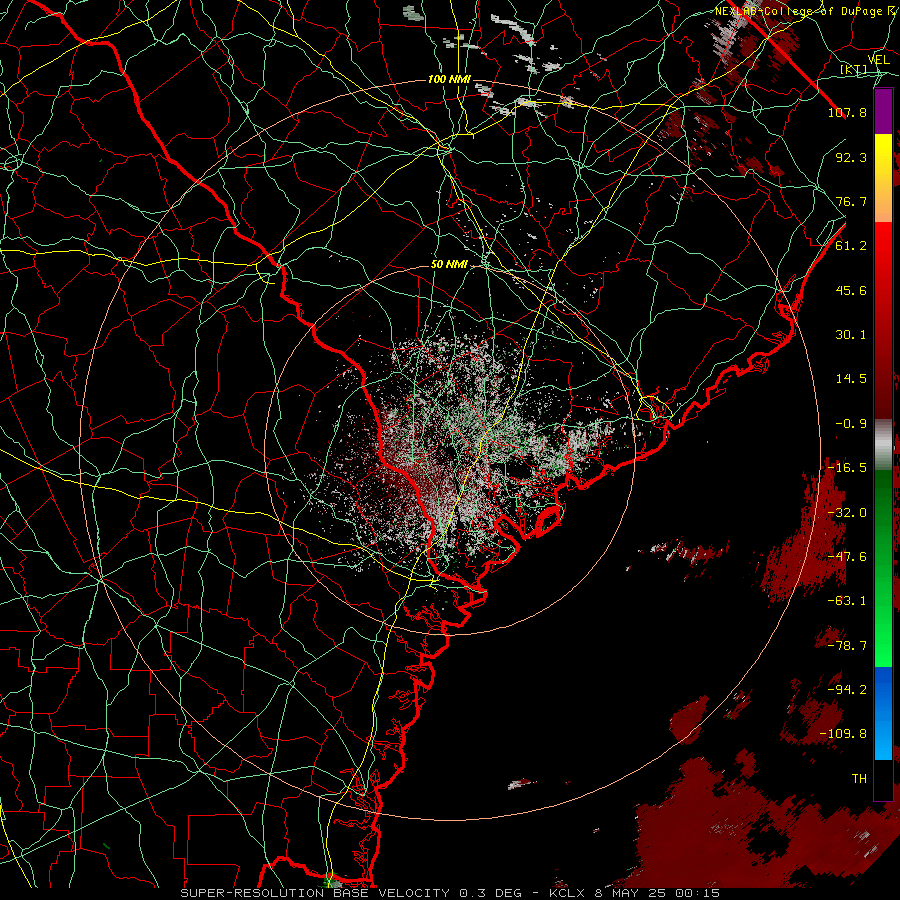Screen dimensions: 900x900
Task: Click the -0.9 velocity scale value
Action: point(851,424)
